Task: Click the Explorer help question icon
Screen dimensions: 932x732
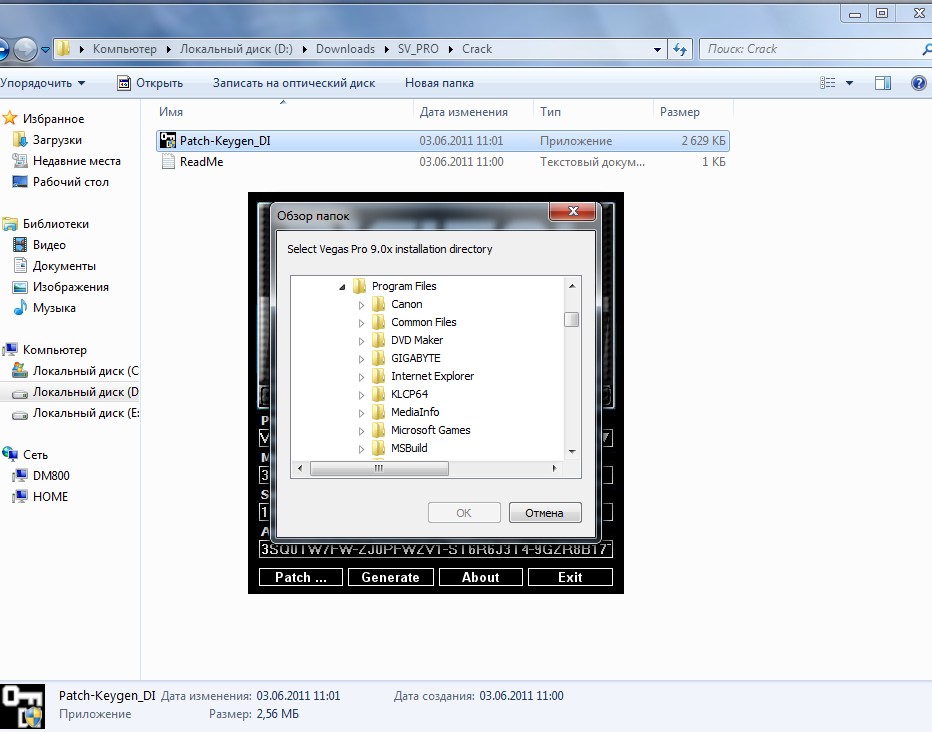Action: 918,83
